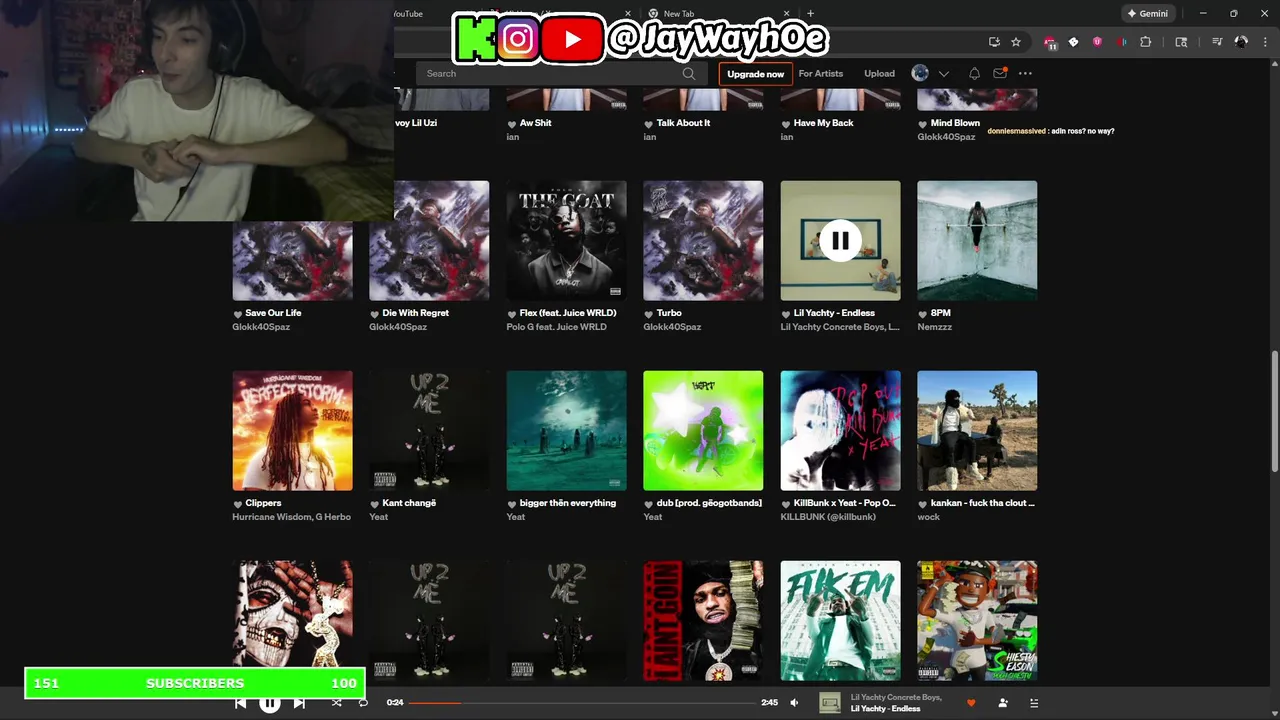Pause the Lil Yachty - Endless cover overlay
The height and width of the screenshot is (720, 1280).
[x=840, y=240]
